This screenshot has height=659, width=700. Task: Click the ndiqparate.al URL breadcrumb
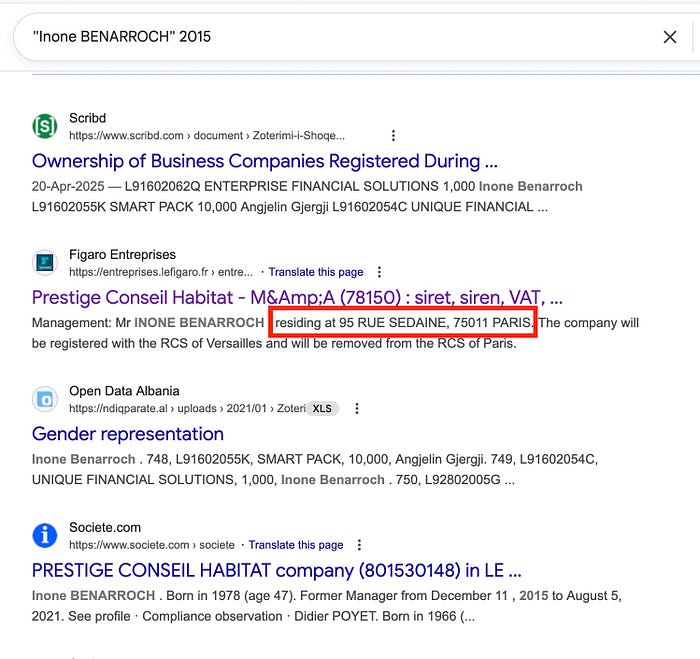click(x=187, y=409)
